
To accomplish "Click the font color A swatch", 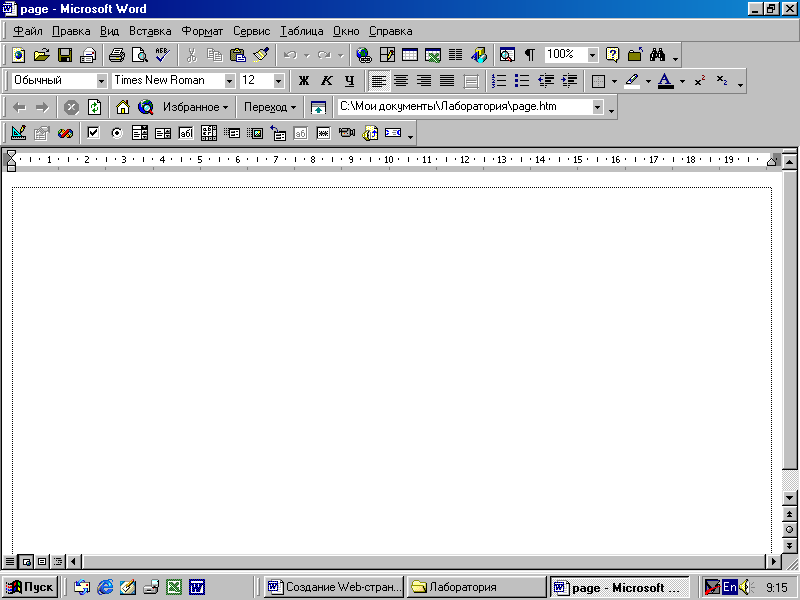I will click(x=665, y=81).
